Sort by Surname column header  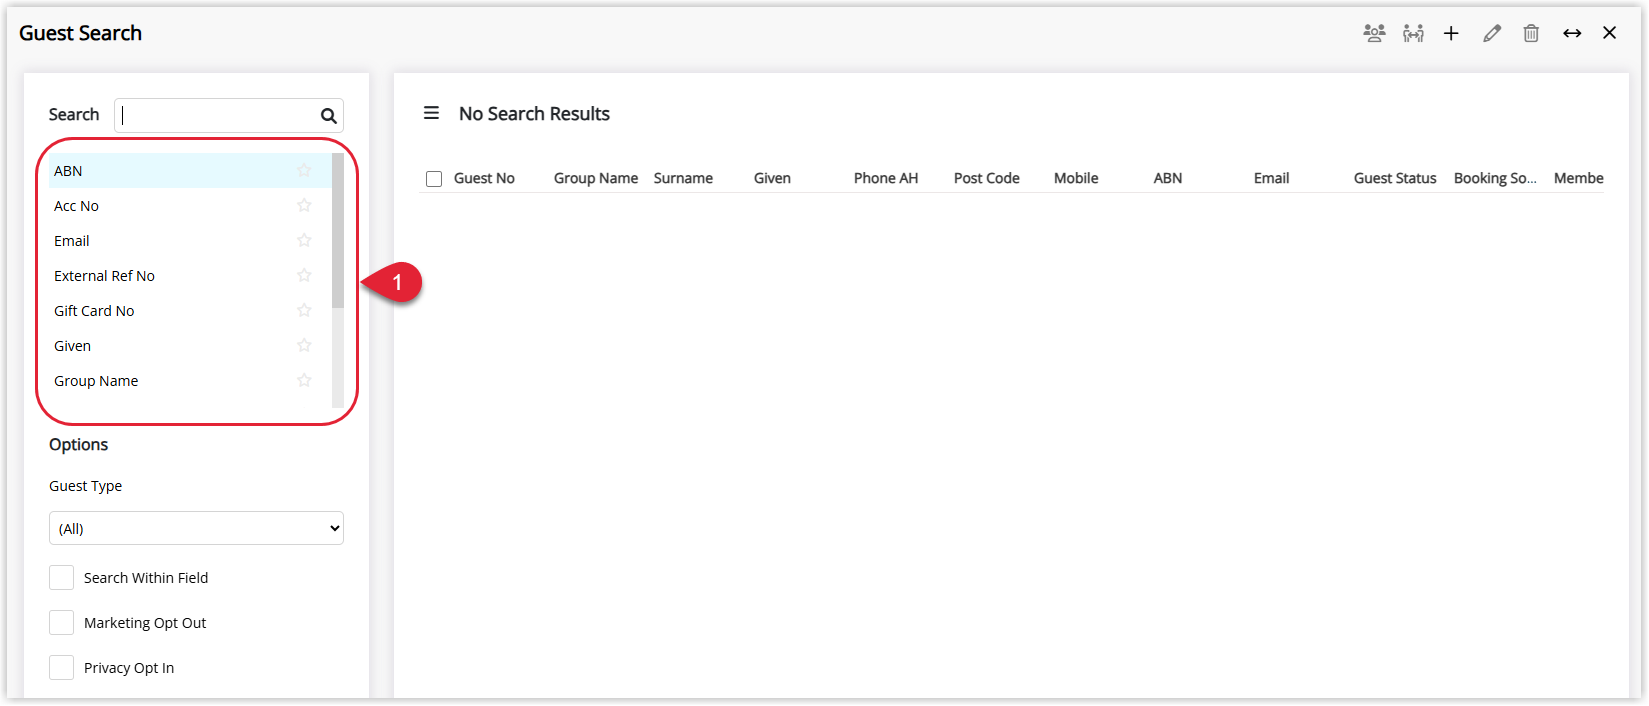[x=683, y=178]
